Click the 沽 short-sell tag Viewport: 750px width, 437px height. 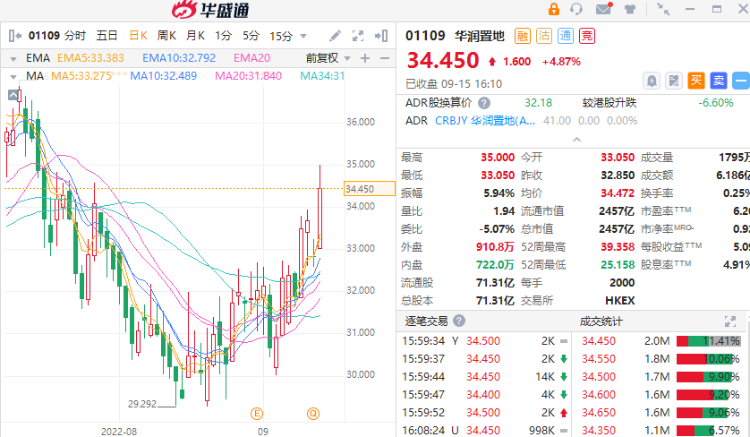[544, 36]
